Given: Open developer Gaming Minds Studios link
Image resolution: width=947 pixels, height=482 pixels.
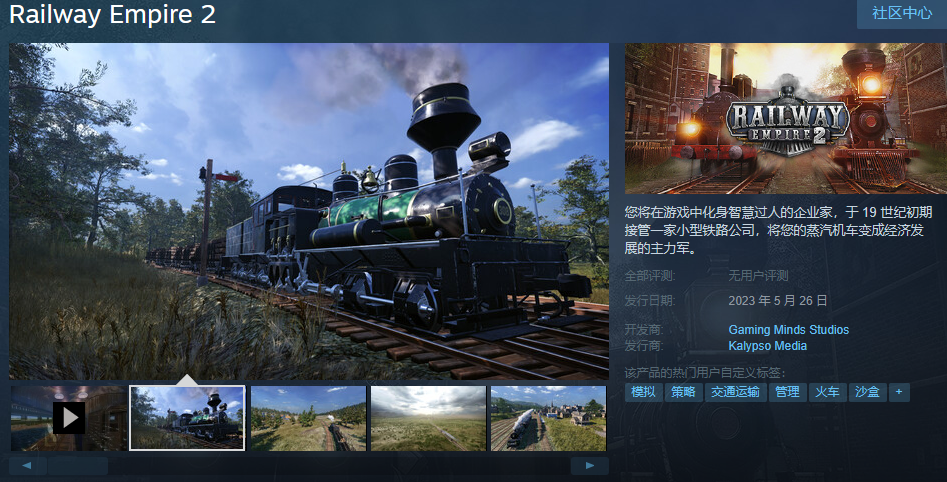Looking at the screenshot, I should (788, 330).
